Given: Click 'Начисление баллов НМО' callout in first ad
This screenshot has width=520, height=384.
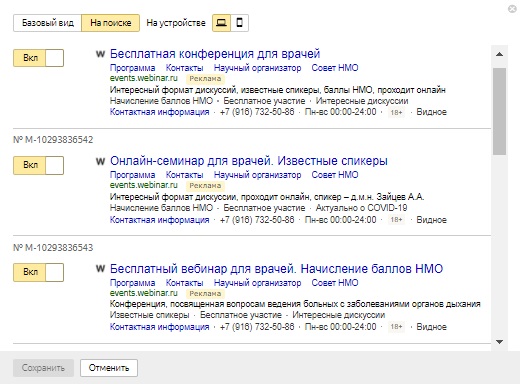Looking at the screenshot, I should tap(161, 101).
